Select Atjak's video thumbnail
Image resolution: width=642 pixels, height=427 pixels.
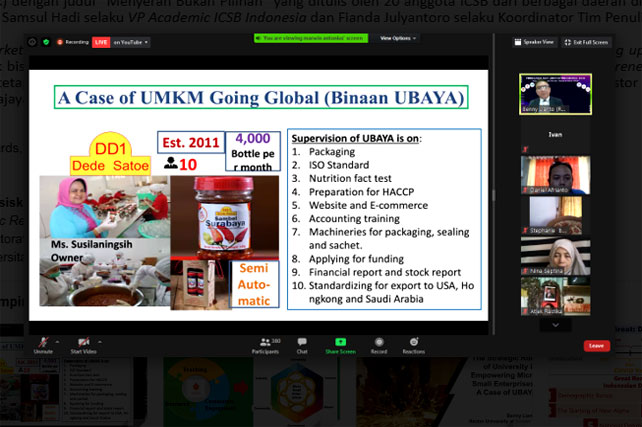555,296
